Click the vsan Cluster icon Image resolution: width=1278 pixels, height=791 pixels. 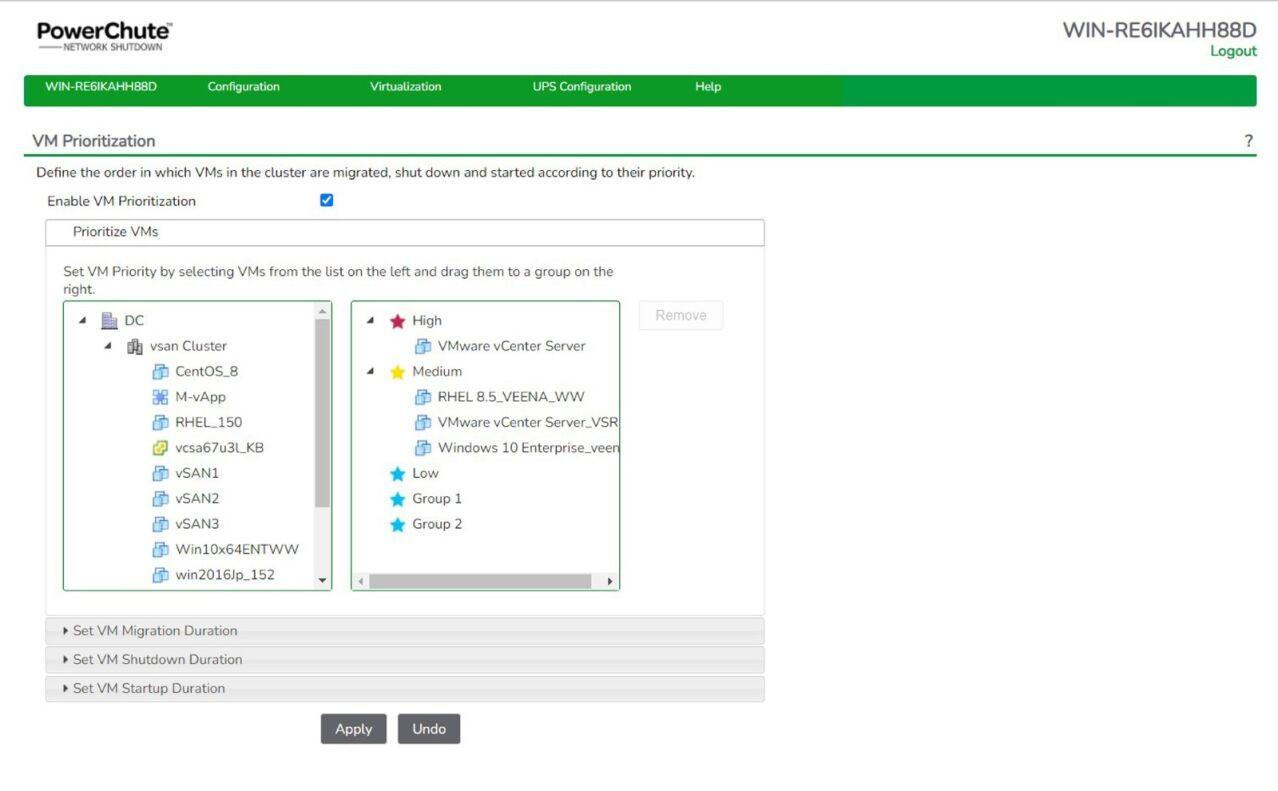(135, 347)
